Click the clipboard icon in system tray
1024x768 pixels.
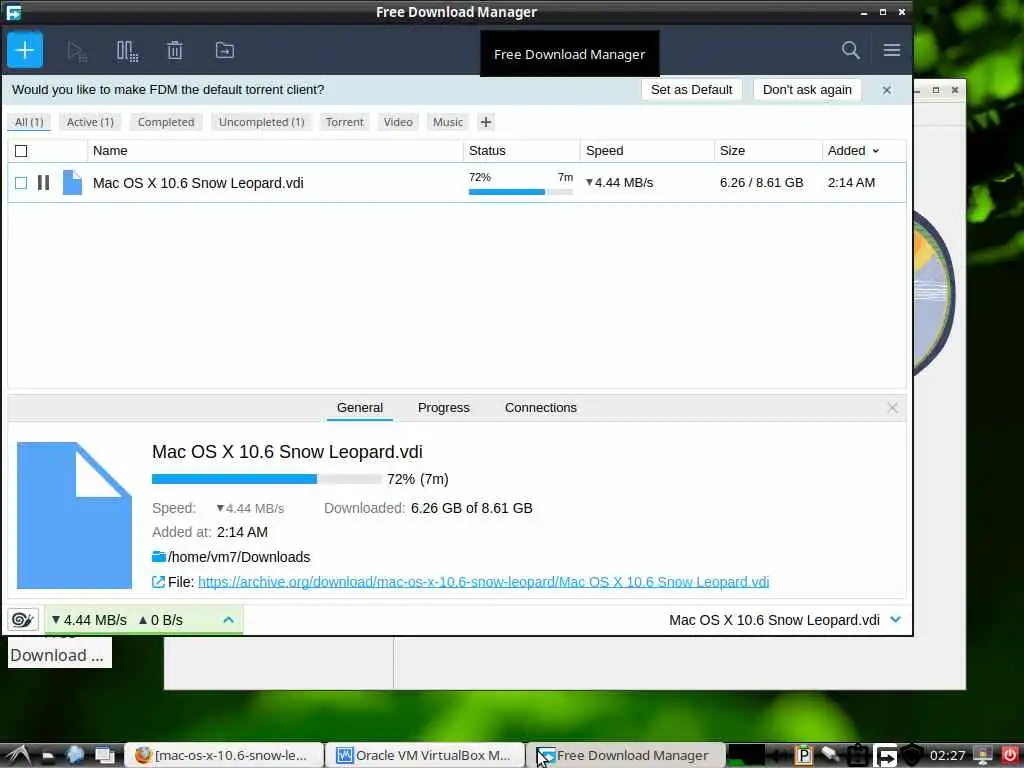[x=858, y=756]
